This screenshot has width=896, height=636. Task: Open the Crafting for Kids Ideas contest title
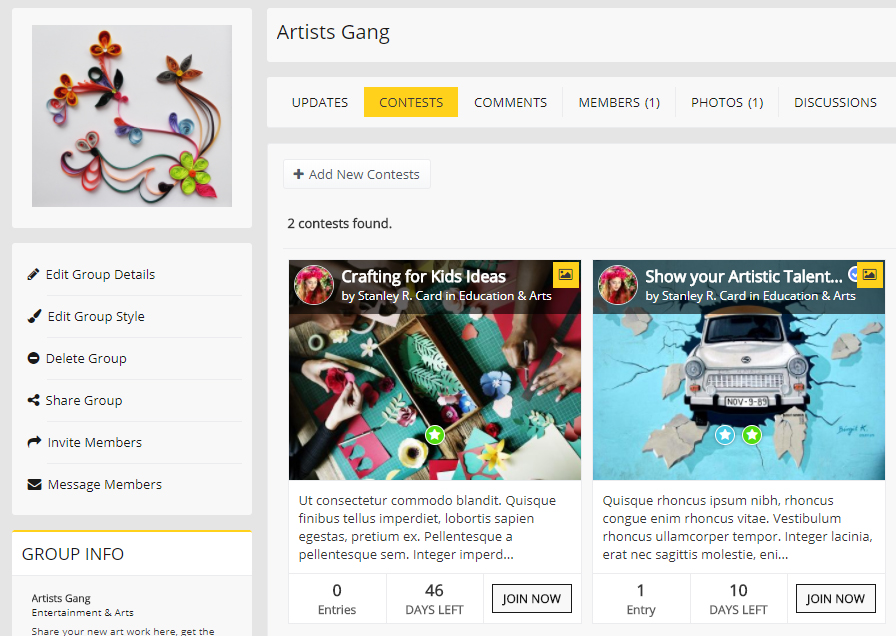(423, 277)
